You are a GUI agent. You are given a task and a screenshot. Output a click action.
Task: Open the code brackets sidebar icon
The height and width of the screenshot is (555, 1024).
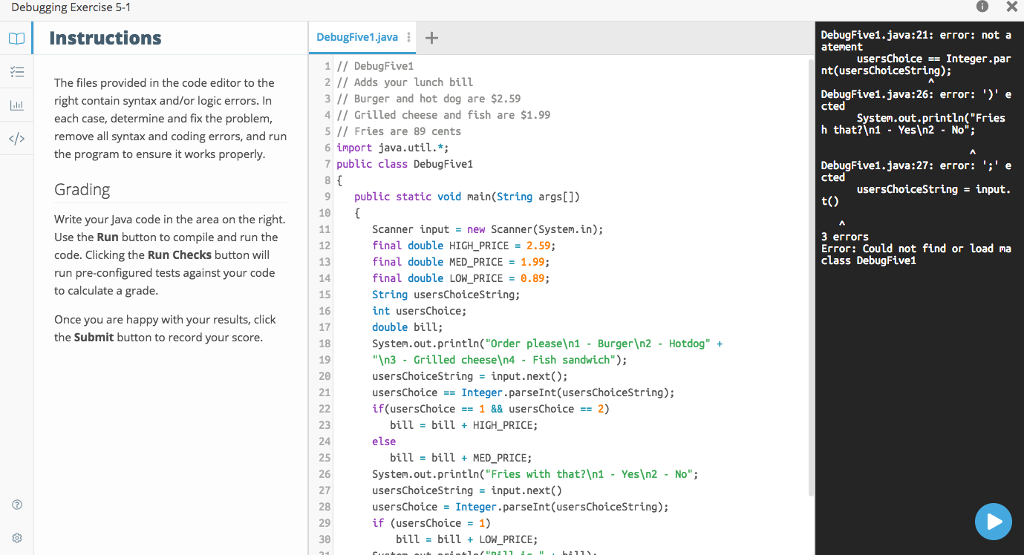(x=17, y=138)
